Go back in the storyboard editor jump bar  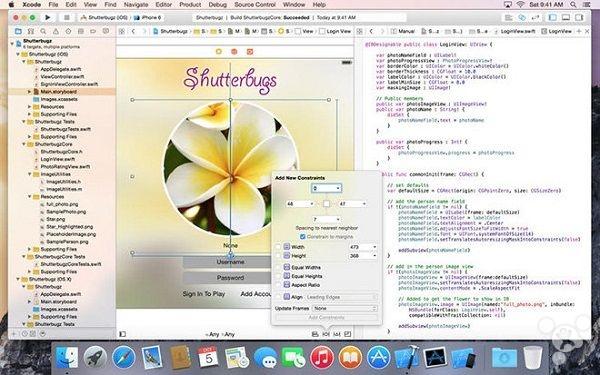coord(133,31)
